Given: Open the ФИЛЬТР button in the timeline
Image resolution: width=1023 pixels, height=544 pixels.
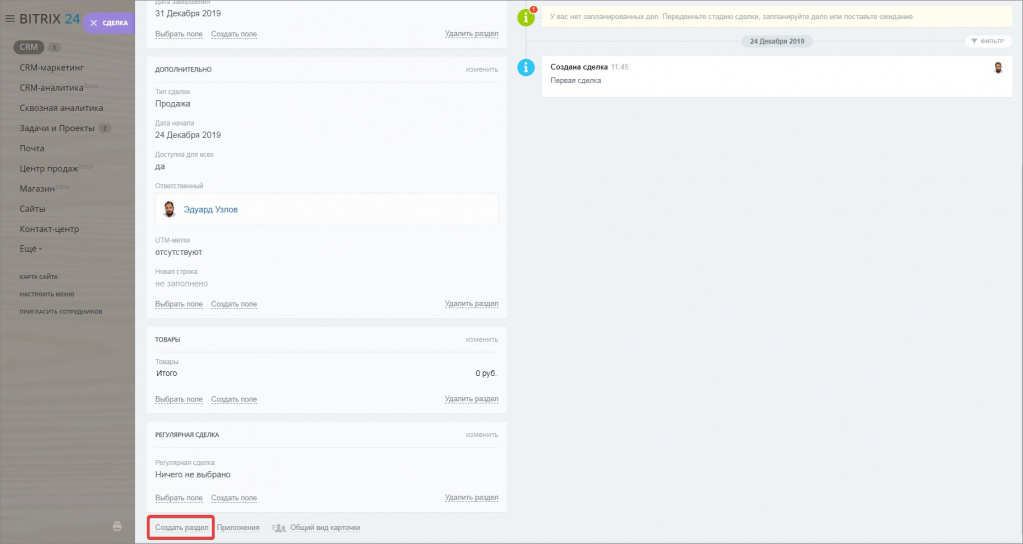Looking at the screenshot, I should pos(988,41).
